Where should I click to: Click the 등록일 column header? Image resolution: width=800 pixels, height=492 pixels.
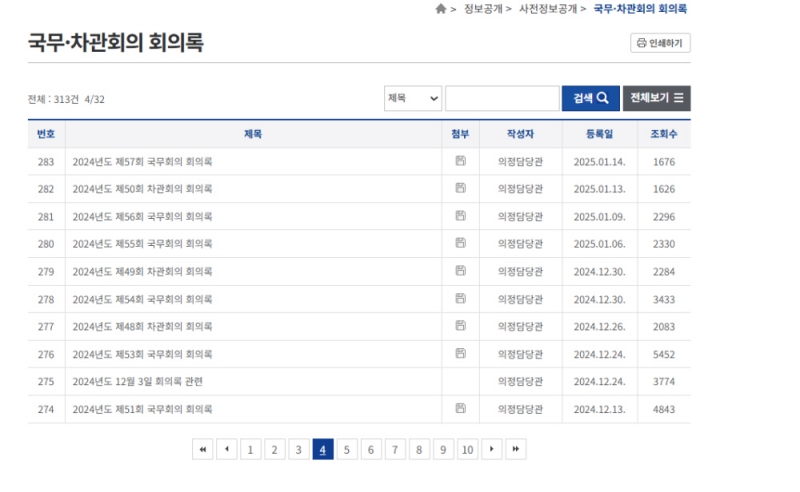[599, 134]
